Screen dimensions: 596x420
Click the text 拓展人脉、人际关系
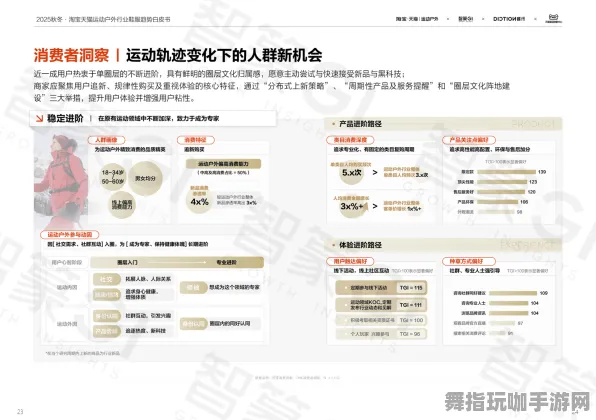[x=148, y=279]
